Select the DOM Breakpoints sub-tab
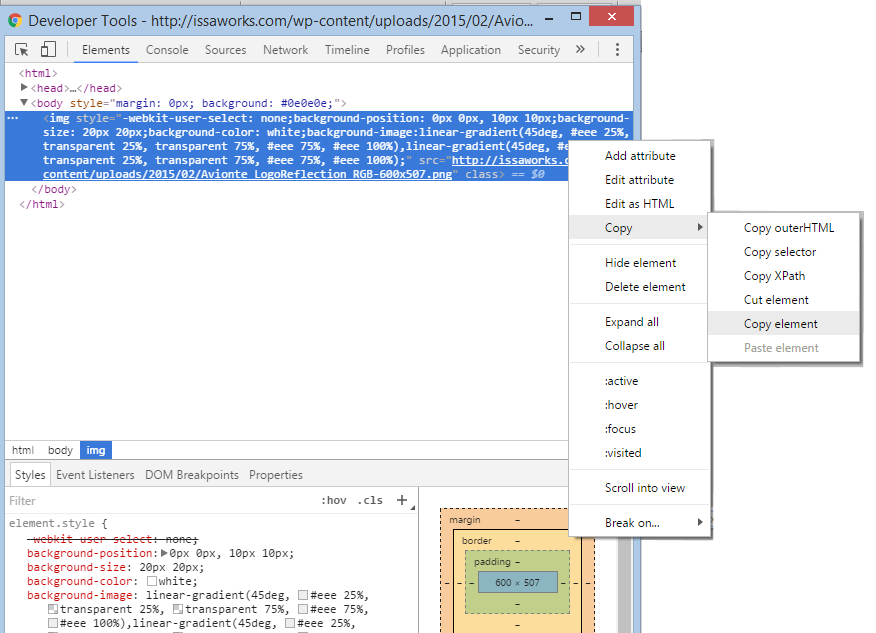This screenshot has width=876, height=633. [x=192, y=475]
